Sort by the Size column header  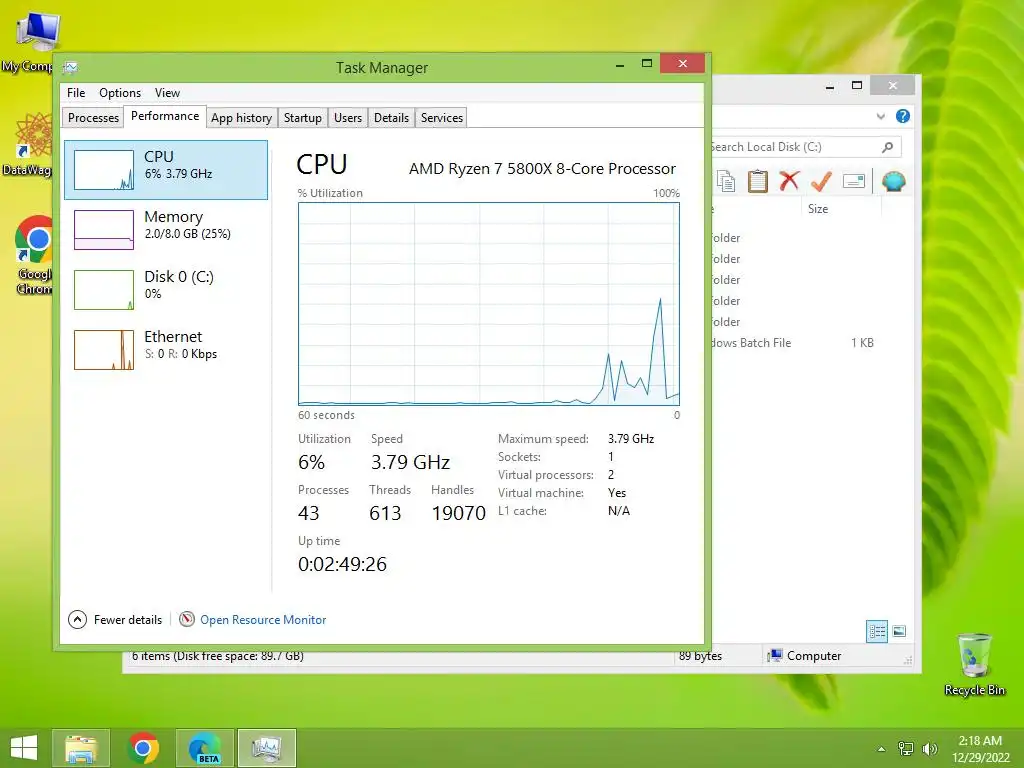point(818,209)
